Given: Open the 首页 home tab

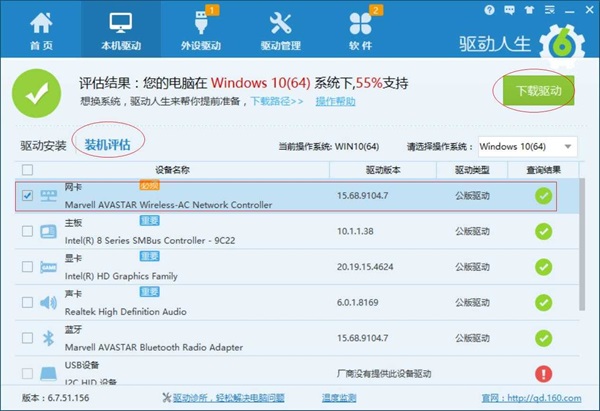Looking at the screenshot, I should coord(41,31).
